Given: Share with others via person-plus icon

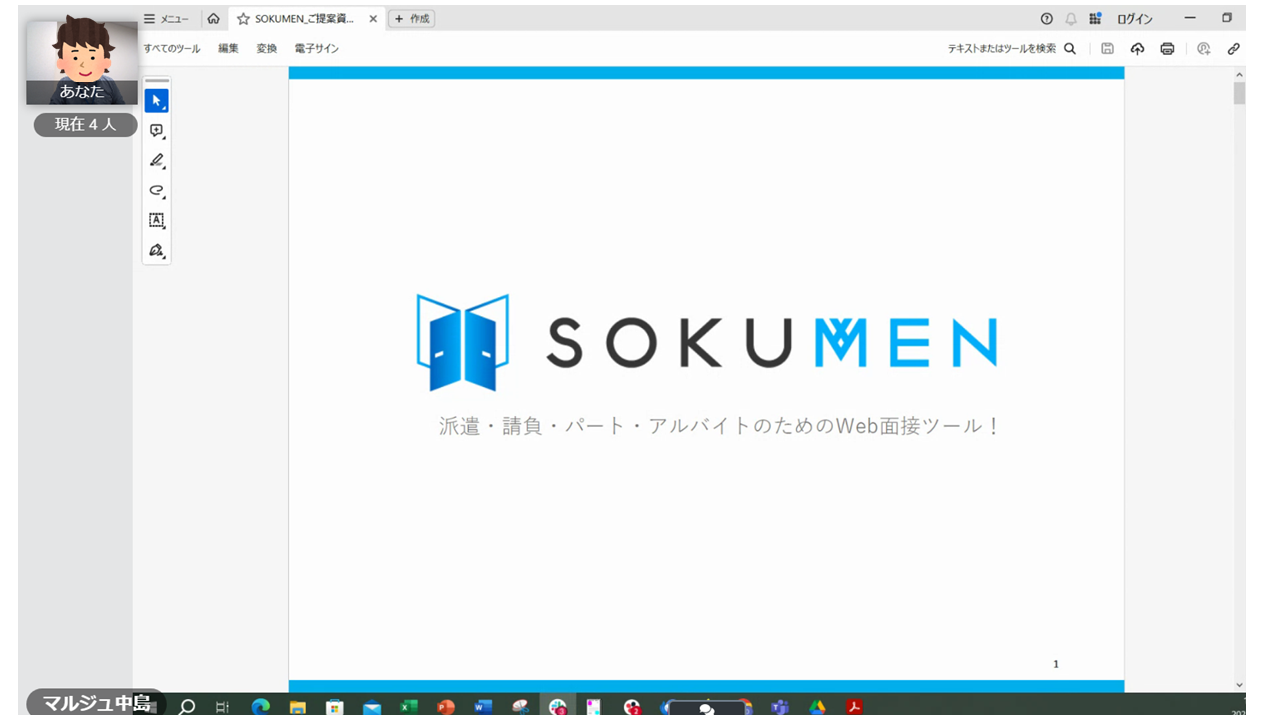Looking at the screenshot, I should [1203, 48].
